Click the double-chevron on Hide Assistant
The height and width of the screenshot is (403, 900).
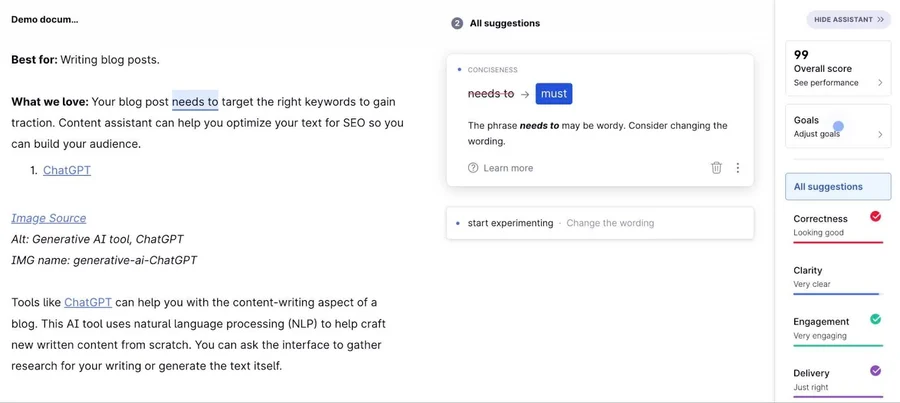pos(880,20)
